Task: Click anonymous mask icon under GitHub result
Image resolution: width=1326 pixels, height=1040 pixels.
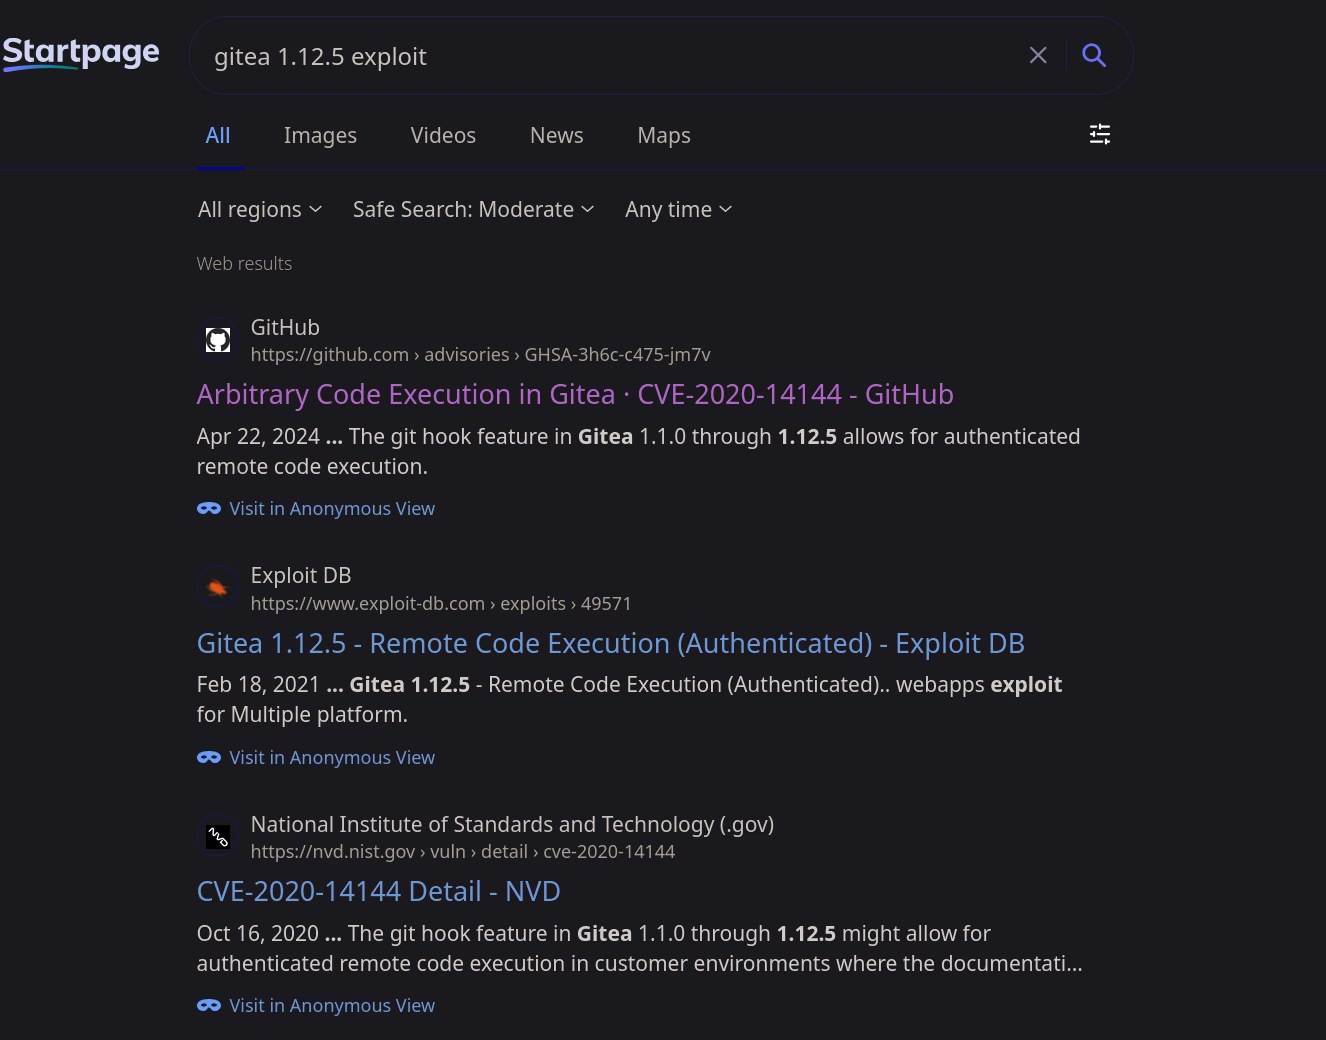Action: click(x=209, y=508)
